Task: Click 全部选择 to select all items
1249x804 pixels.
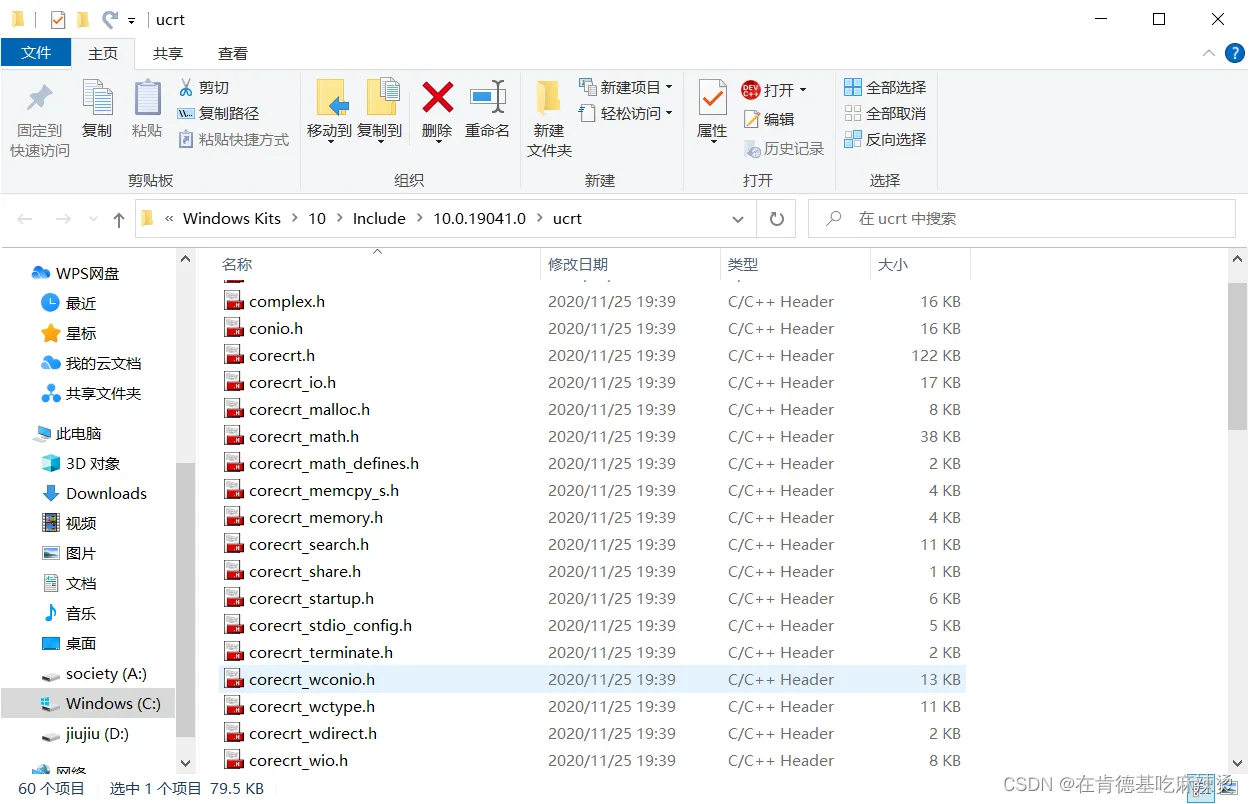Action: (884, 86)
